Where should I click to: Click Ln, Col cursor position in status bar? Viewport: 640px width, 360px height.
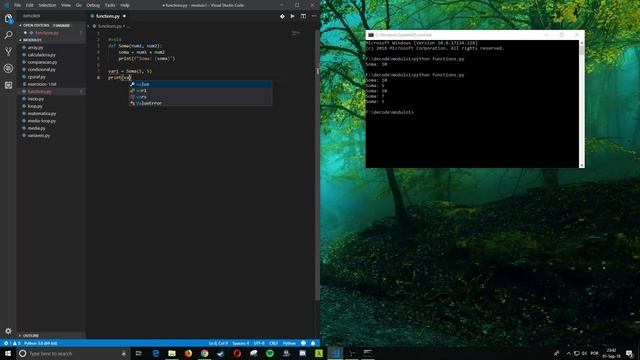pyautogui.click(x=218, y=343)
